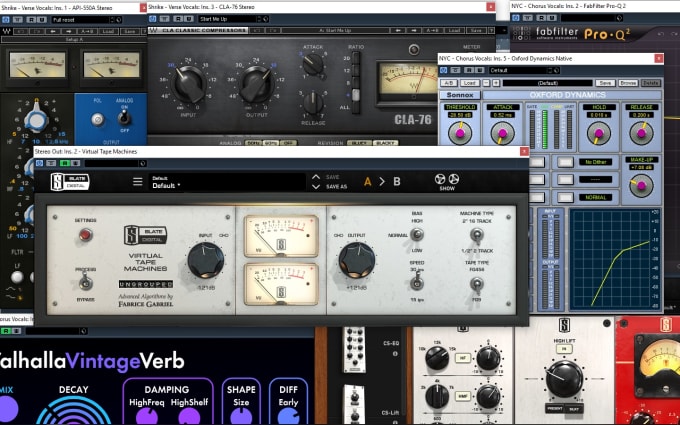Flip the PROCESS/BYPASS switch
Viewport: 680px width, 425px height.
click(x=85, y=283)
